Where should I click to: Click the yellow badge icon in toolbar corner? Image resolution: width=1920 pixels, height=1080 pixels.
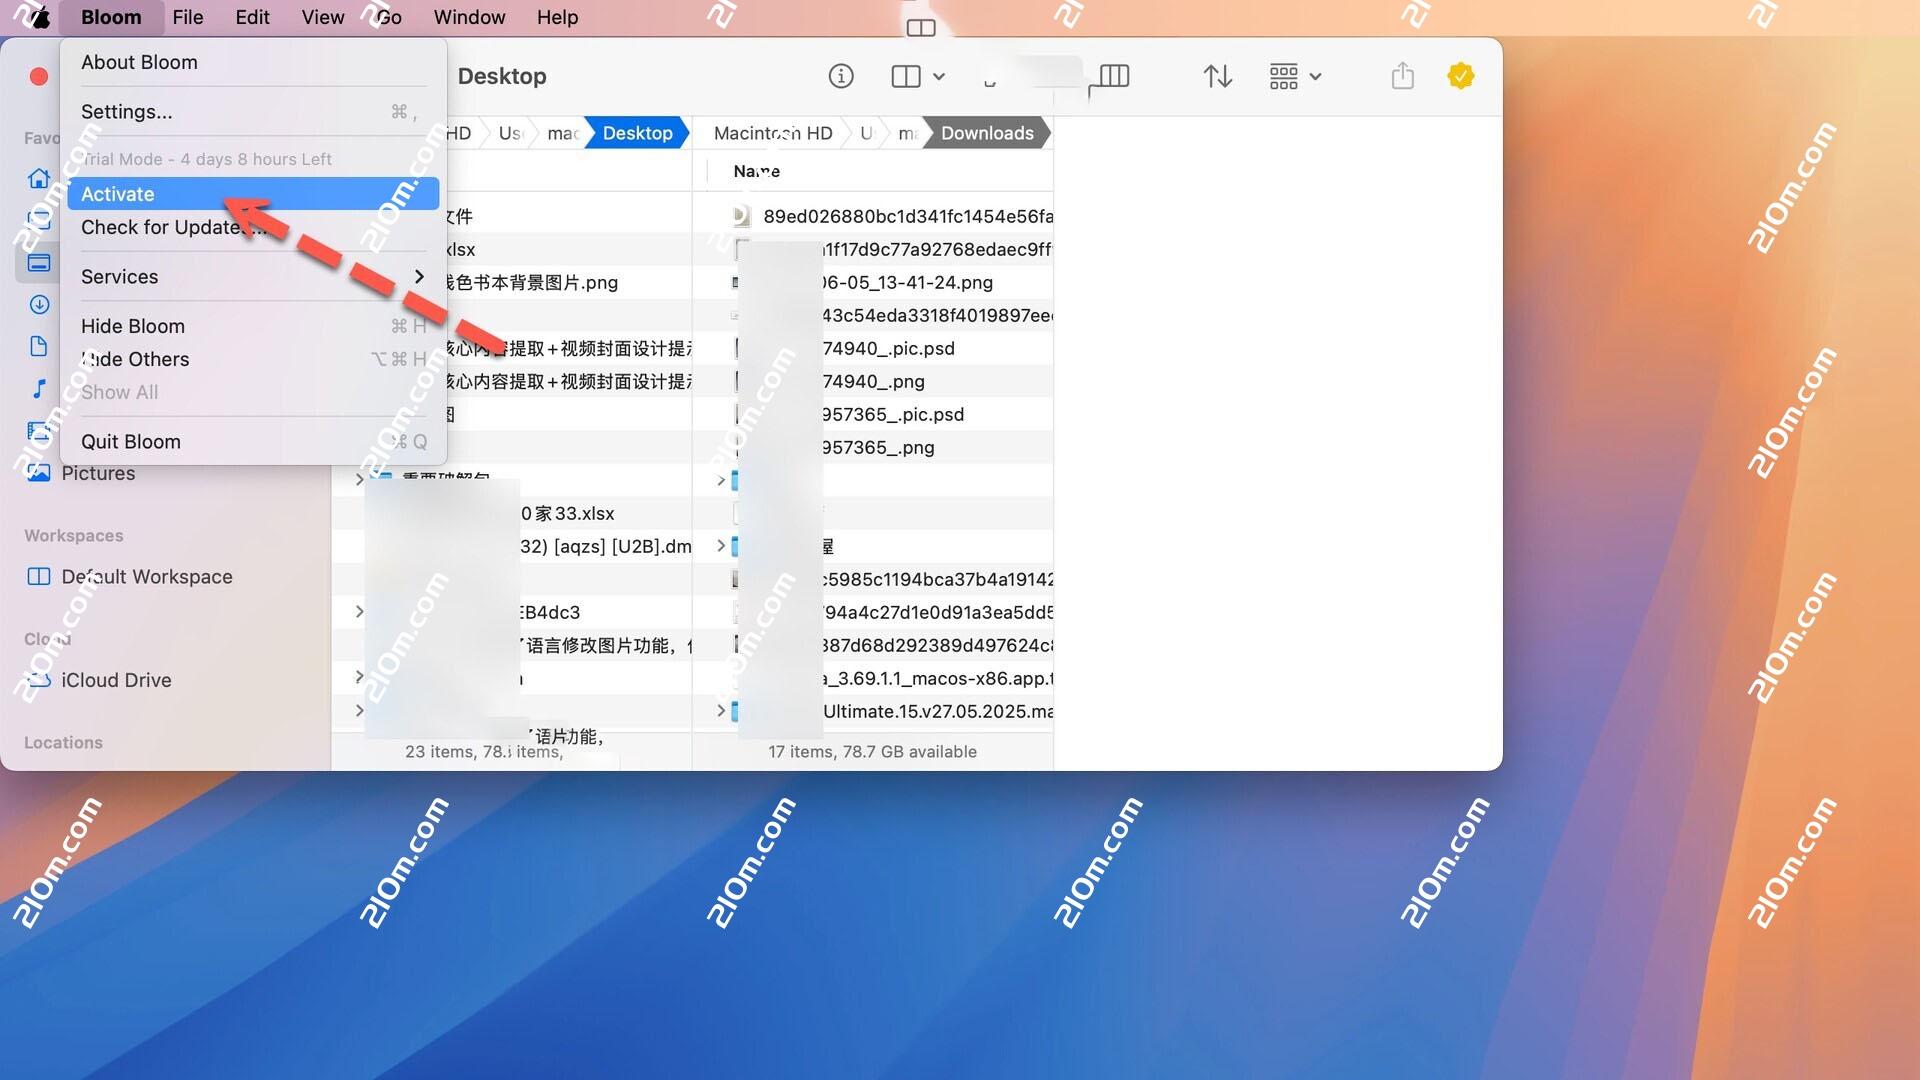(x=1462, y=76)
